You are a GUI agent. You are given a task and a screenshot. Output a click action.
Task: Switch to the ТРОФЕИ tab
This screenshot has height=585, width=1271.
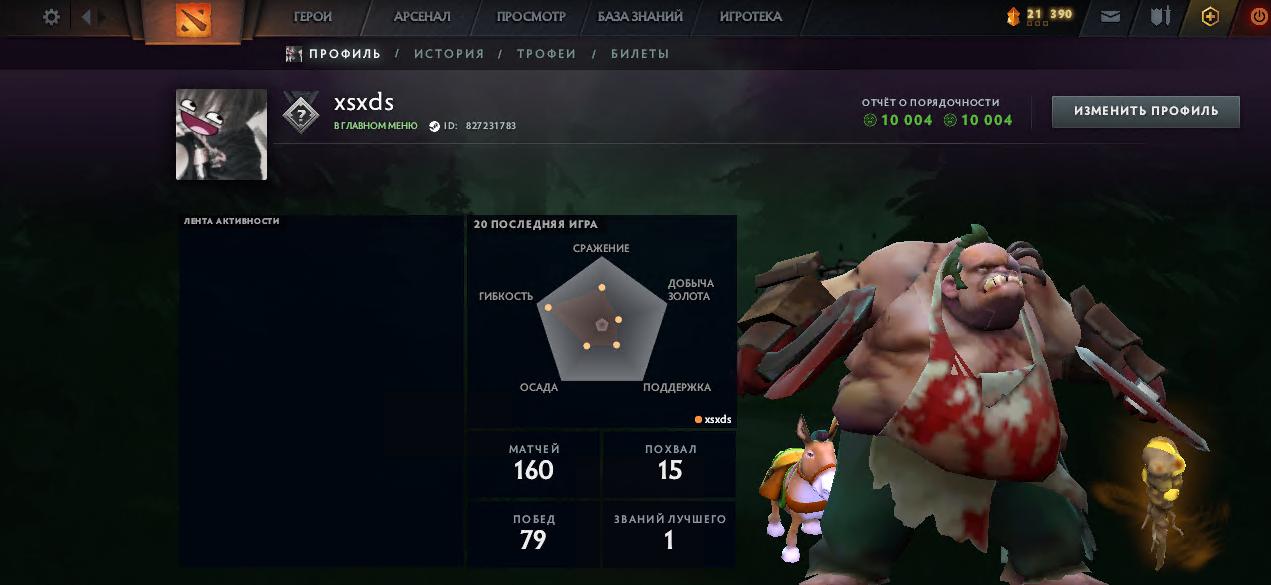coord(547,54)
